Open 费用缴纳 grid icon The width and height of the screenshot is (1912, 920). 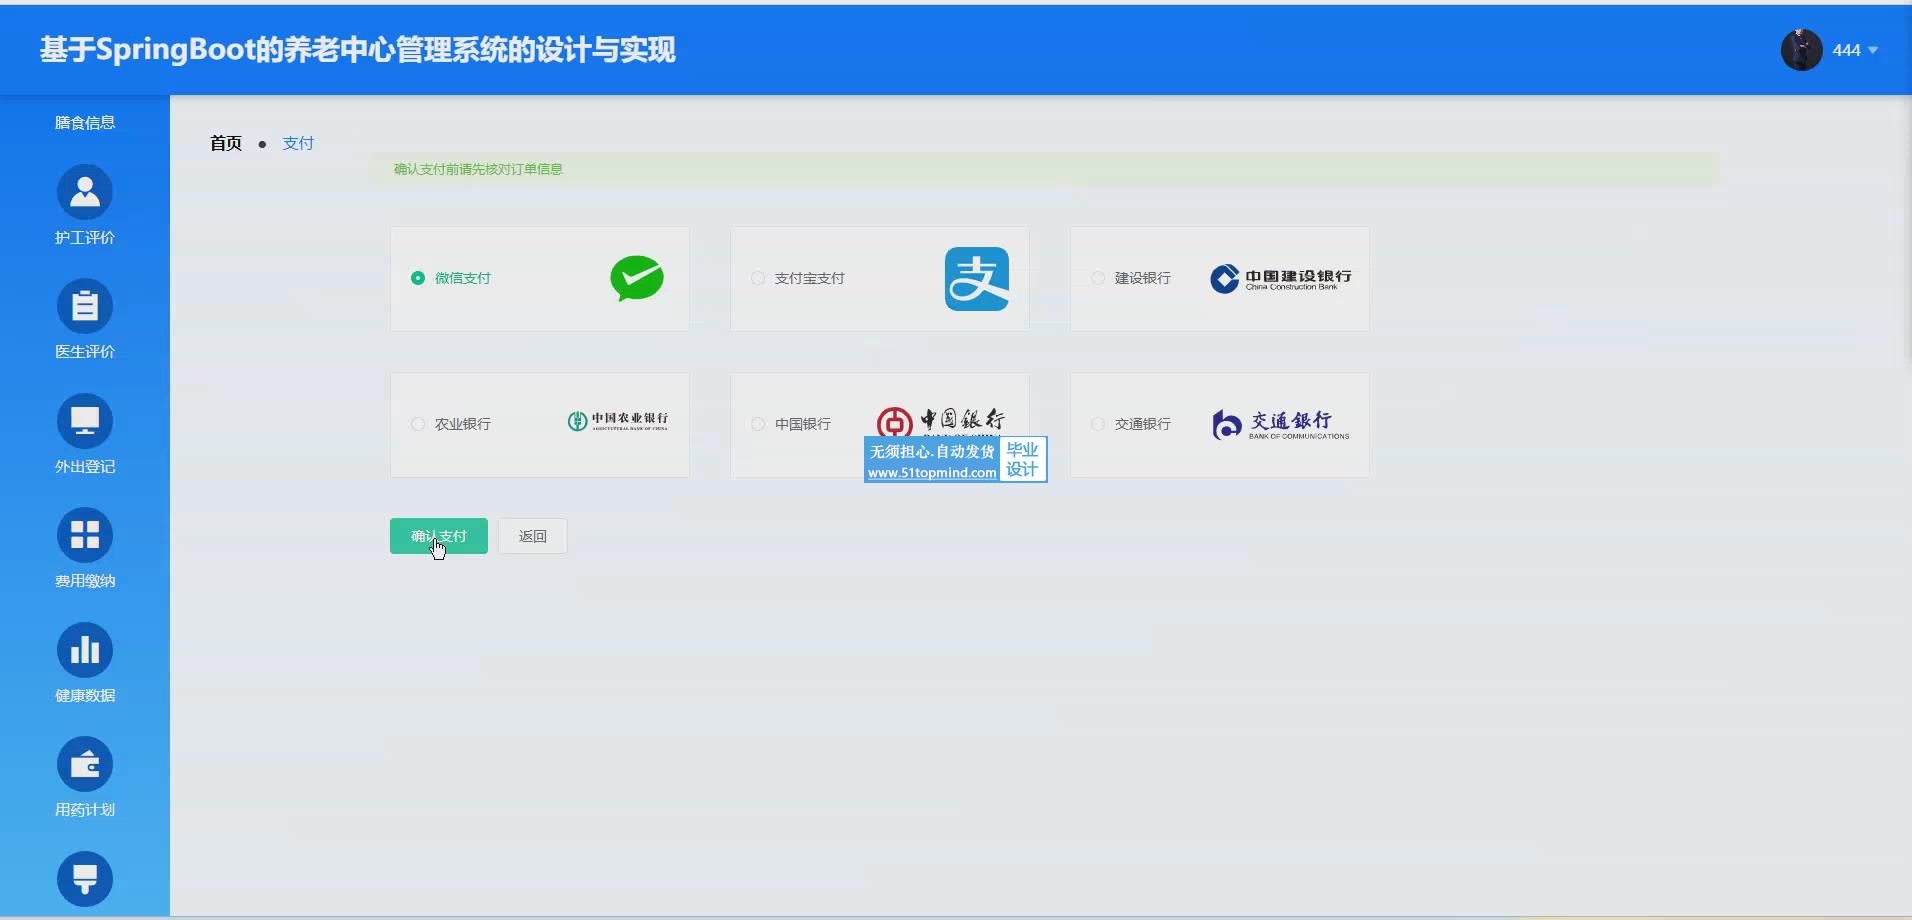pyautogui.click(x=85, y=535)
